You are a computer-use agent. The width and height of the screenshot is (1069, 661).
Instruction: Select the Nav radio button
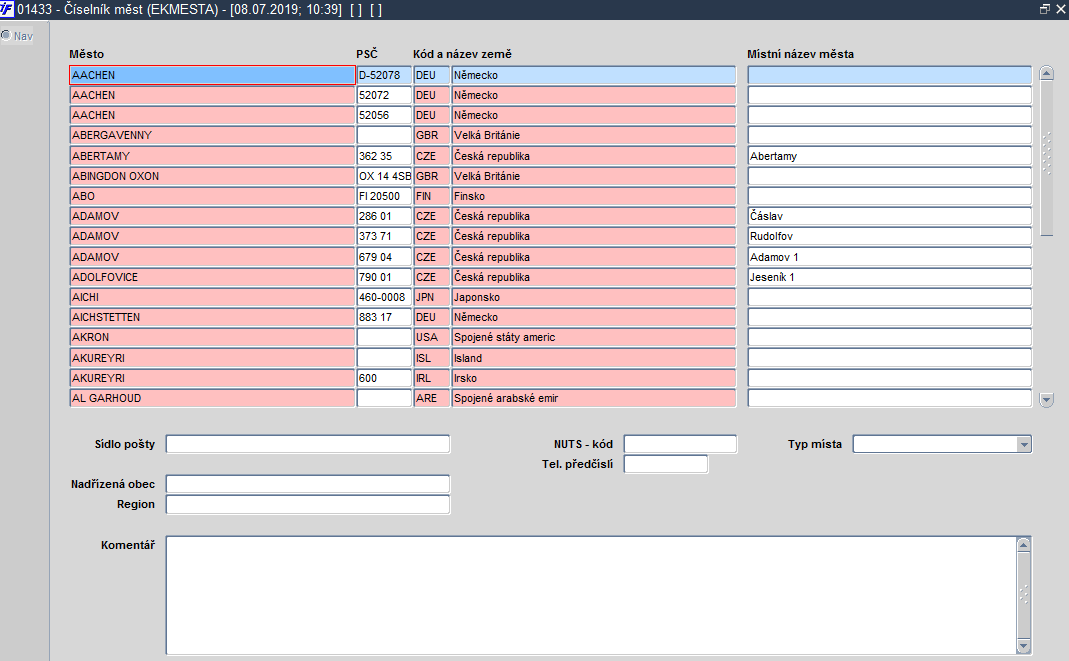click(x=6, y=35)
